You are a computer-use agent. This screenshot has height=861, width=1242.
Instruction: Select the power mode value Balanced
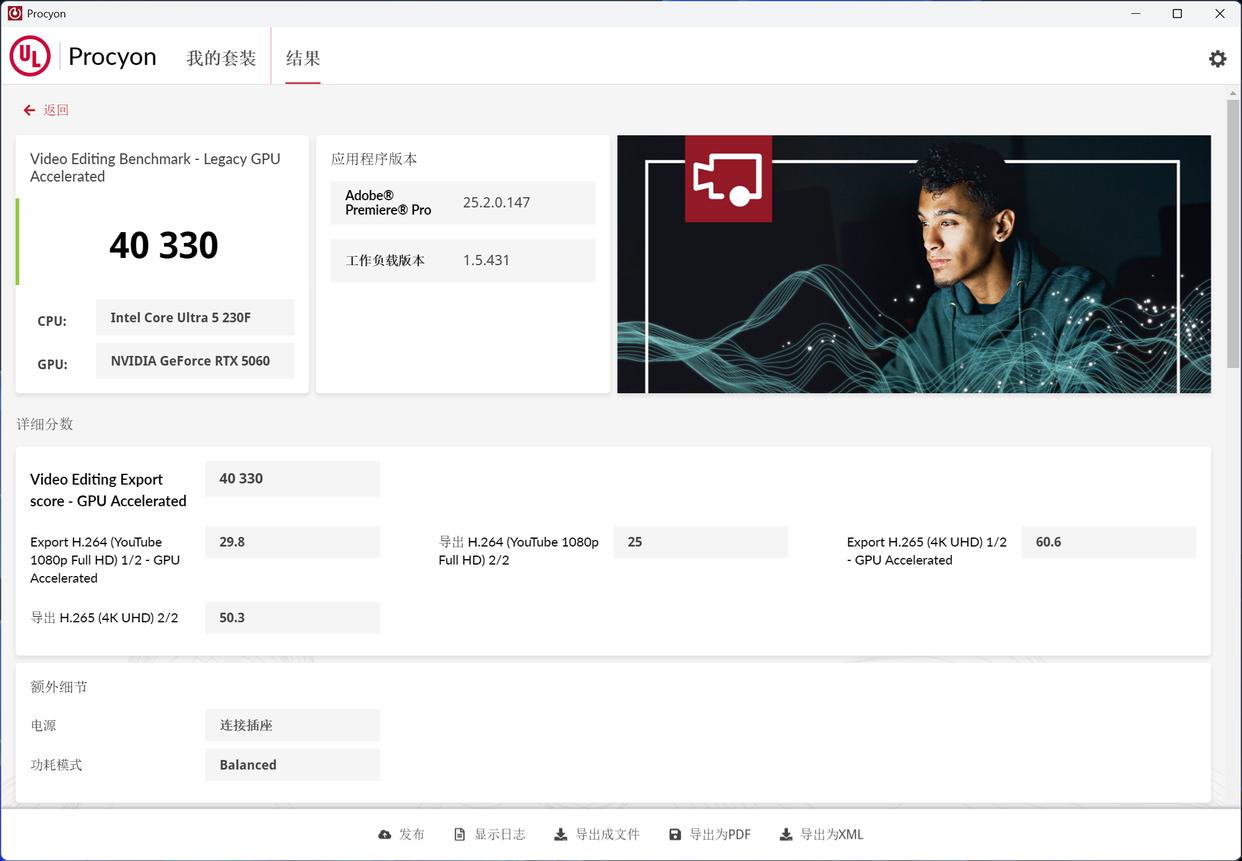coord(292,765)
